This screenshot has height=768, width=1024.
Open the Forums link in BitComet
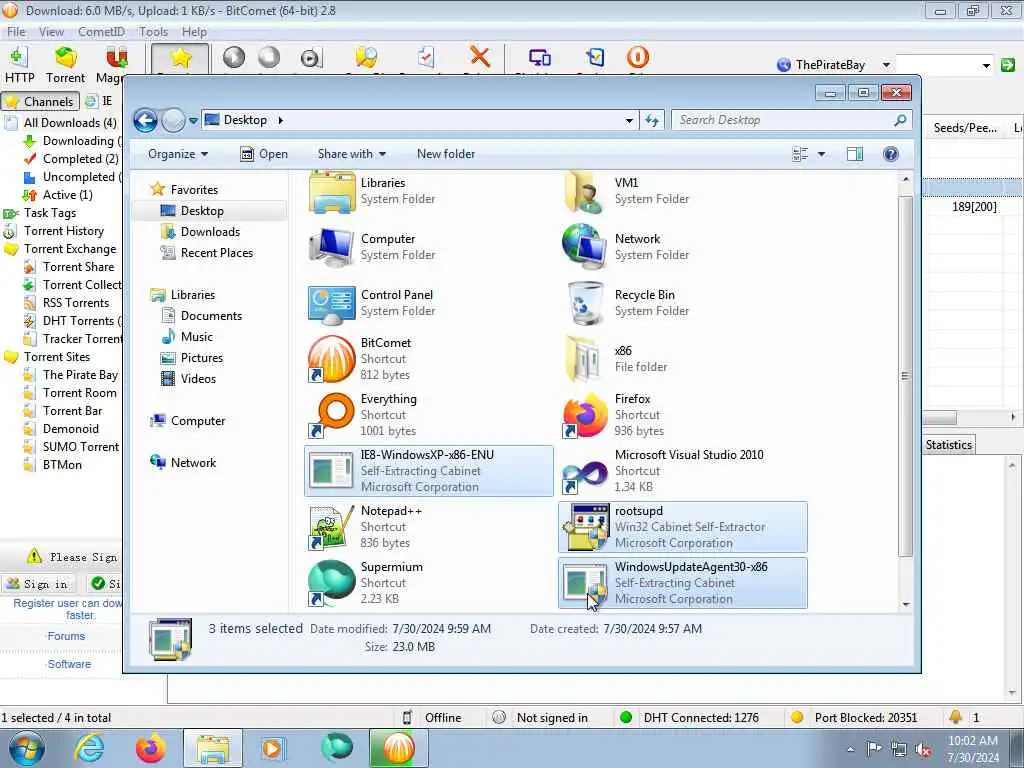coord(66,636)
